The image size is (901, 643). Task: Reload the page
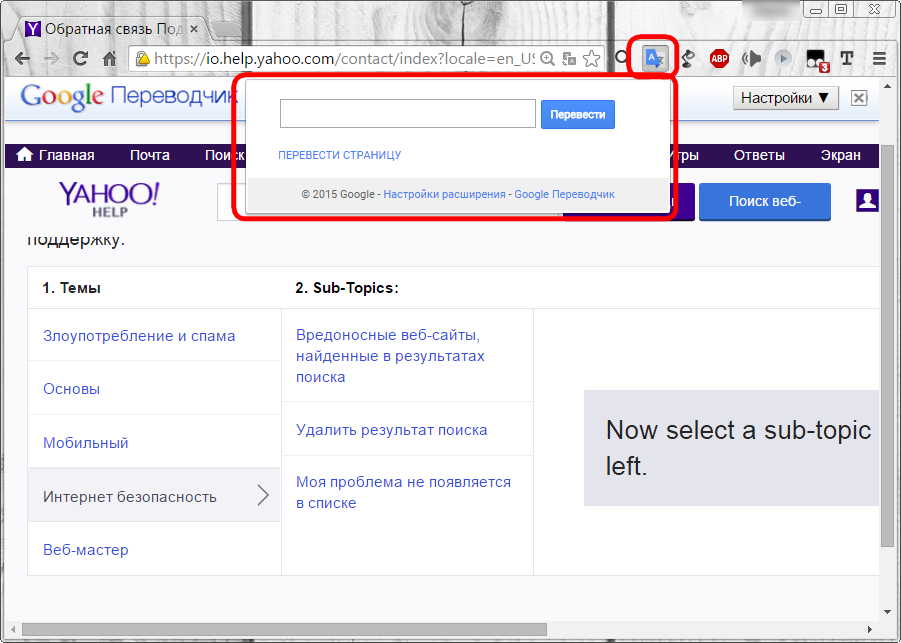click(x=80, y=58)
